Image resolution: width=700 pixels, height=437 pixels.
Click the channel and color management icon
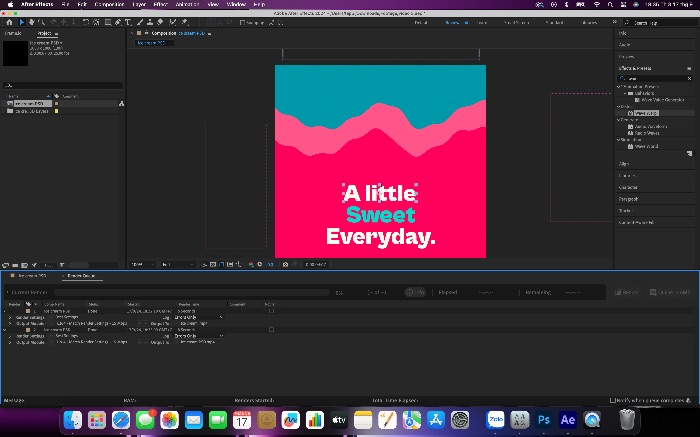pos(251,264)
